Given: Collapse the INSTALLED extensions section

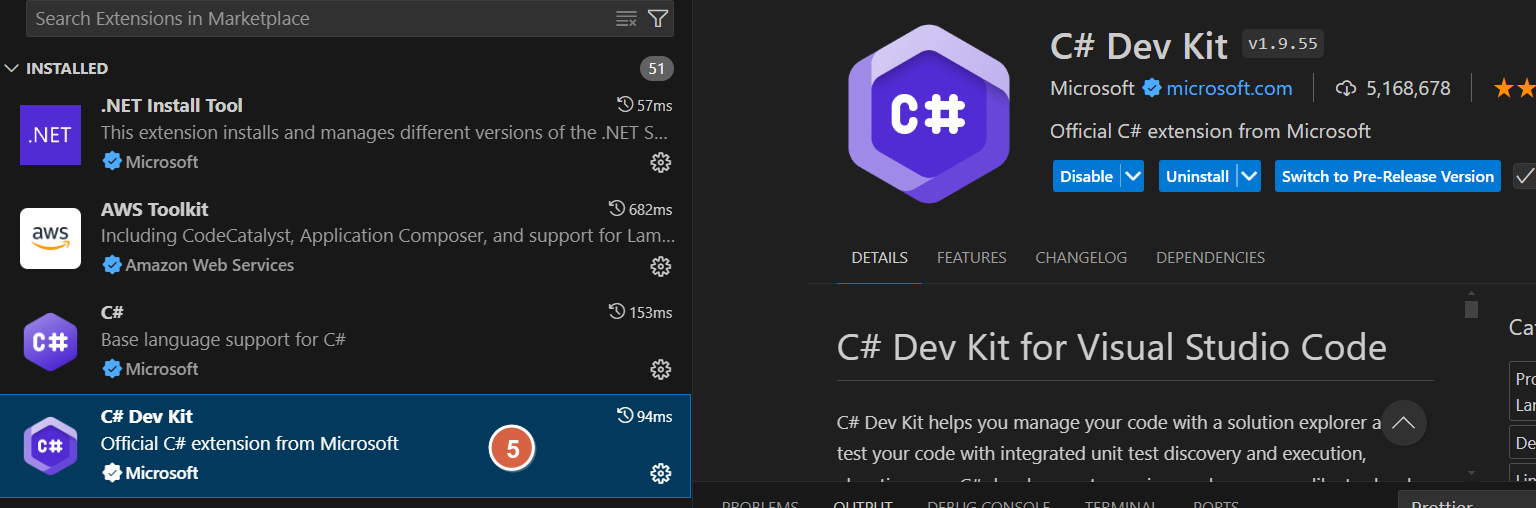Looking at the screenshot, I should coord(11,69).
